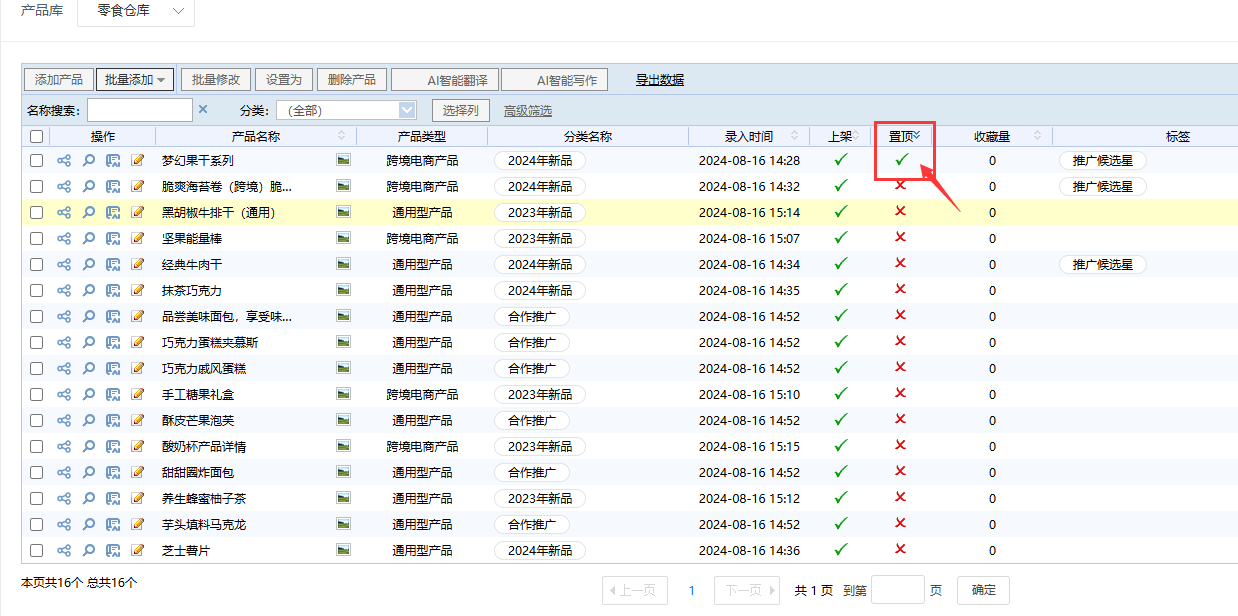The width and height of the screenshot is (1238, 616).
Task: Tick the checkbox for 巧克力戚风蛋糕
Action: point(37,368)
